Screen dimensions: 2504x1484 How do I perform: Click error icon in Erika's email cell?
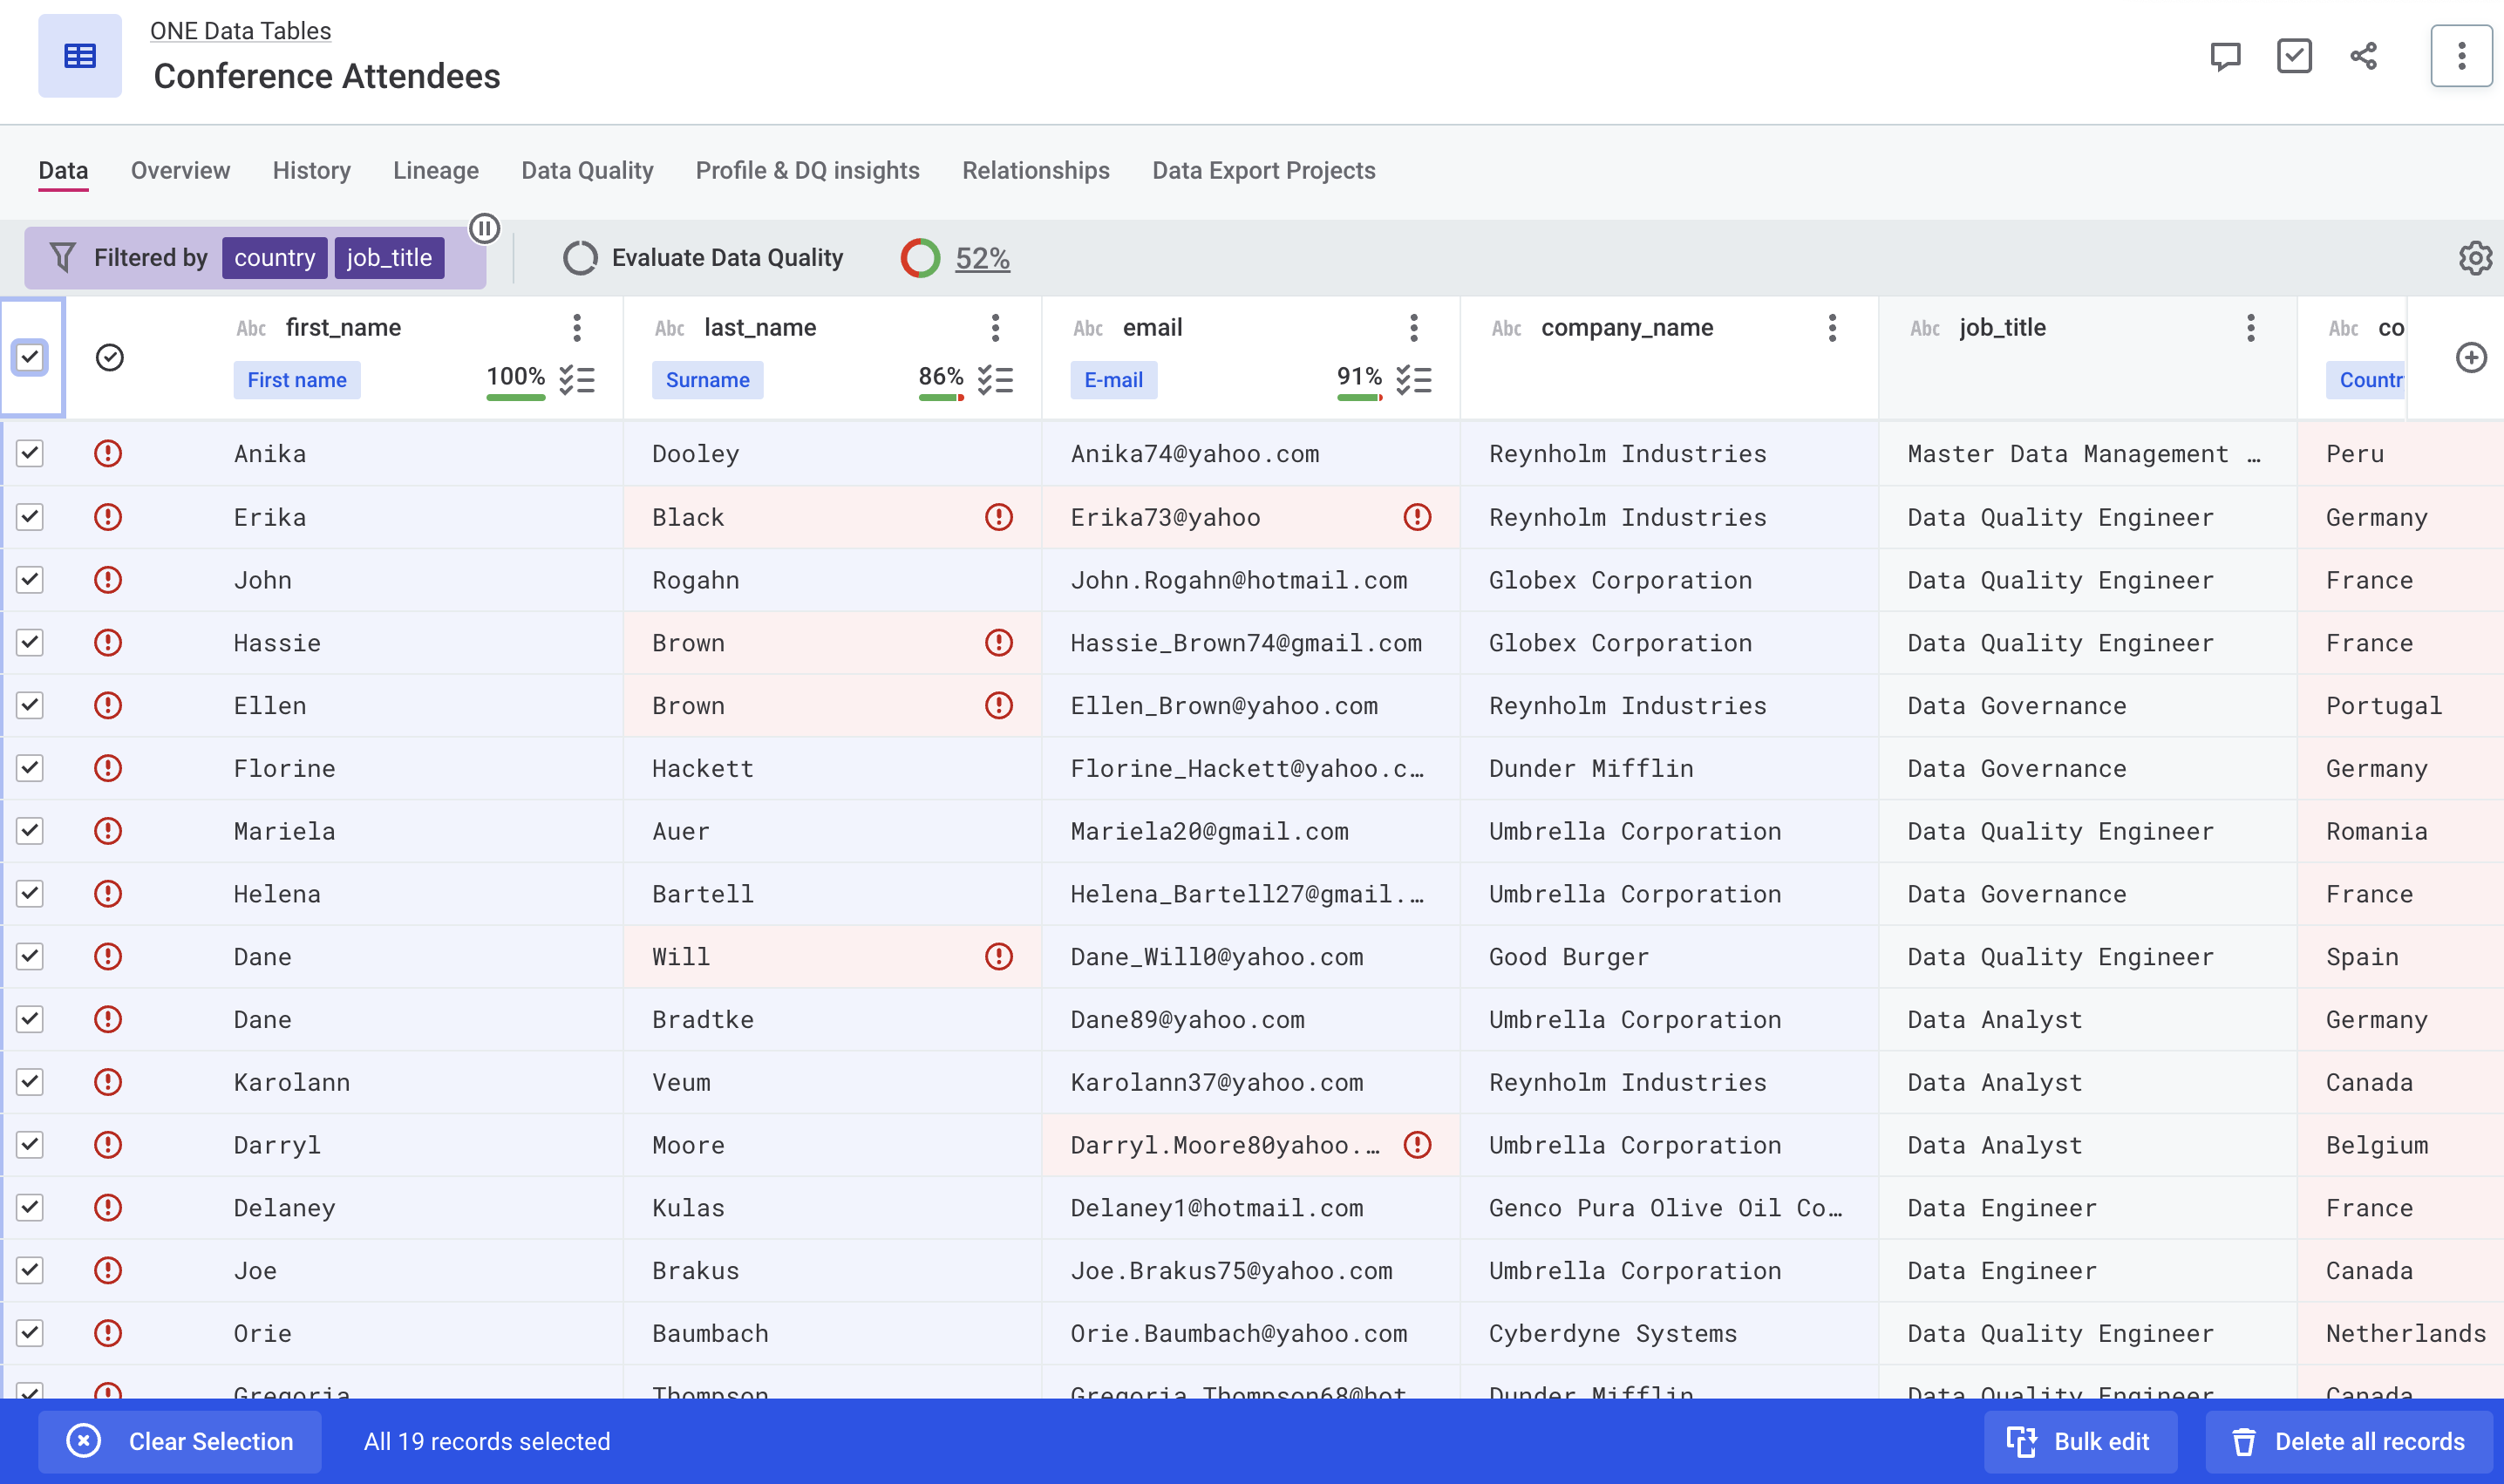point(1417,517)
